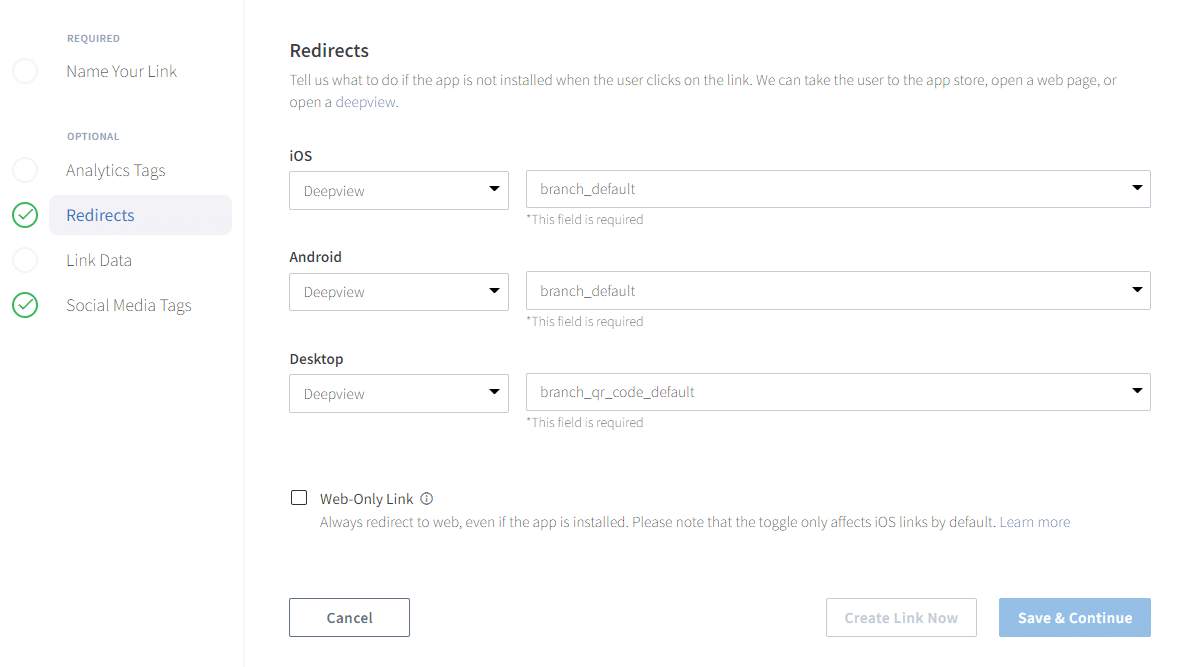Click the Cancel button
The height and width of the screenshot is (667, 1186).
348,617
